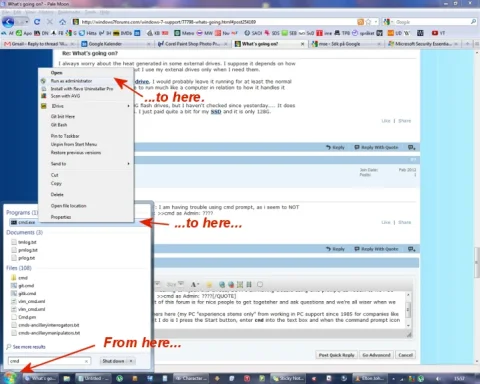The width and height of the screenshot is (480, 384).
Task: Click the cmd folder icon under Files
Action: pyautogui.click(x=14, y=278)
